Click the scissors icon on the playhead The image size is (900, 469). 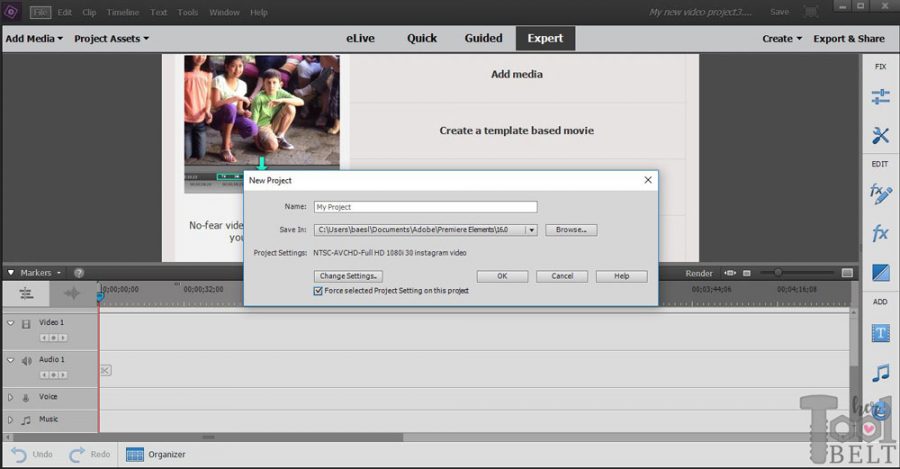click(105, 370)
